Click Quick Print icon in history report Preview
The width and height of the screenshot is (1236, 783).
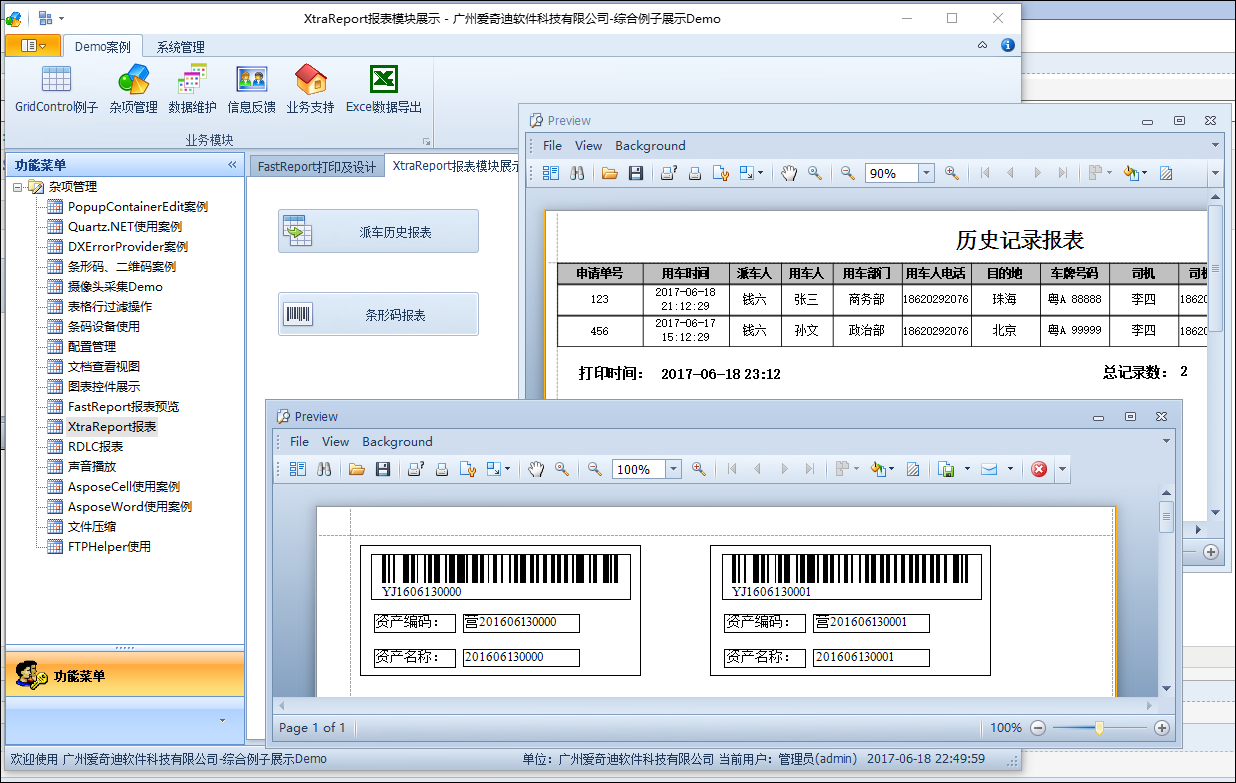[x=695, y=173]
